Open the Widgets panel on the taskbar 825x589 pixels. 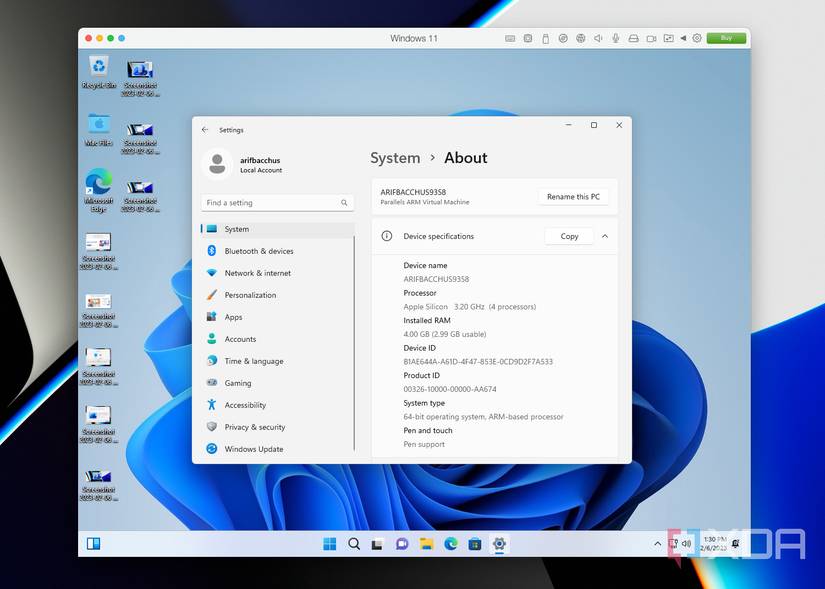[93, 544]
